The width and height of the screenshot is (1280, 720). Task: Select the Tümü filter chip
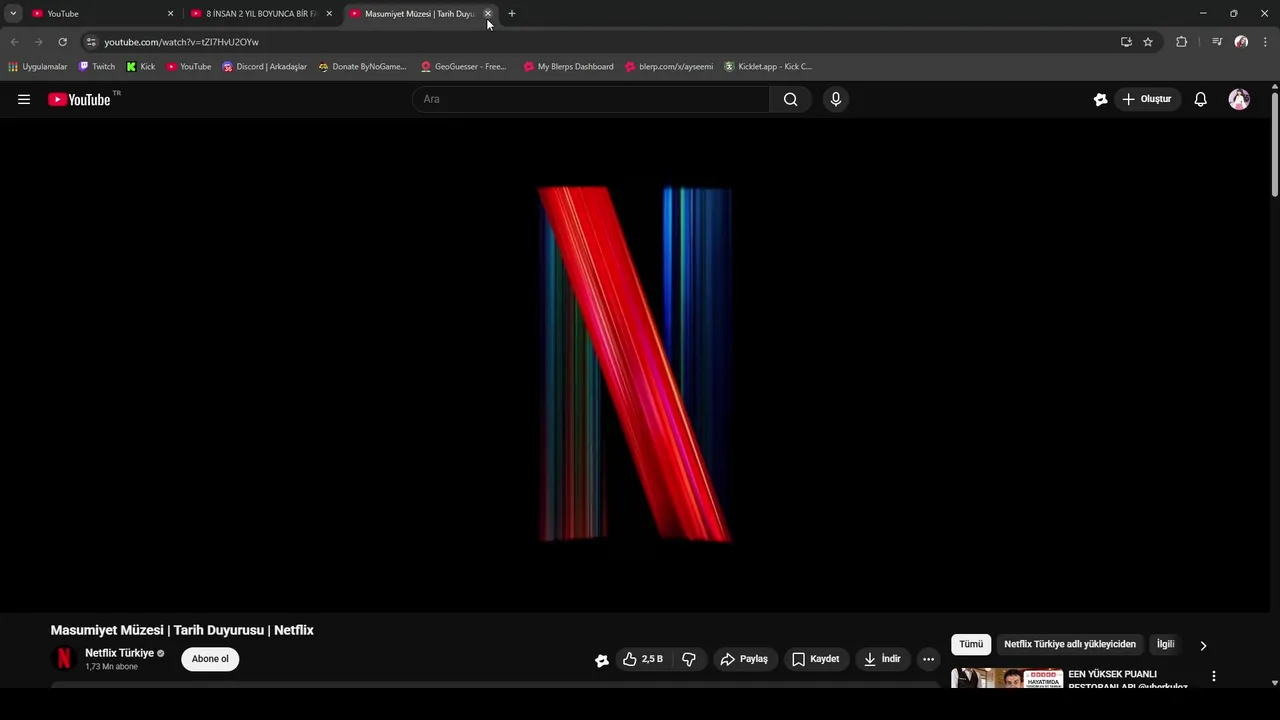[971, 644]
